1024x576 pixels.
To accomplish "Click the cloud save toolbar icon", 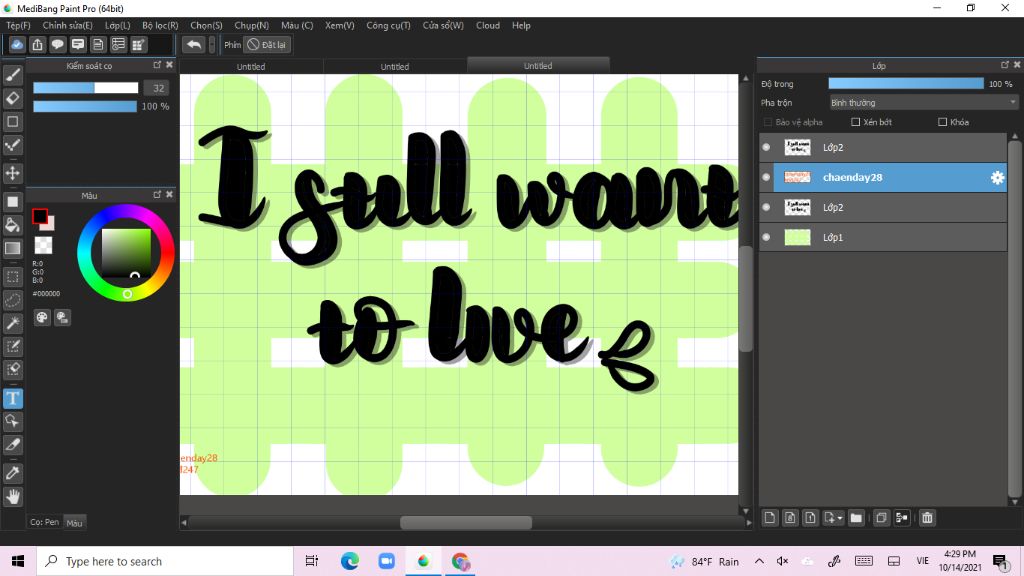I will point(17,44).
